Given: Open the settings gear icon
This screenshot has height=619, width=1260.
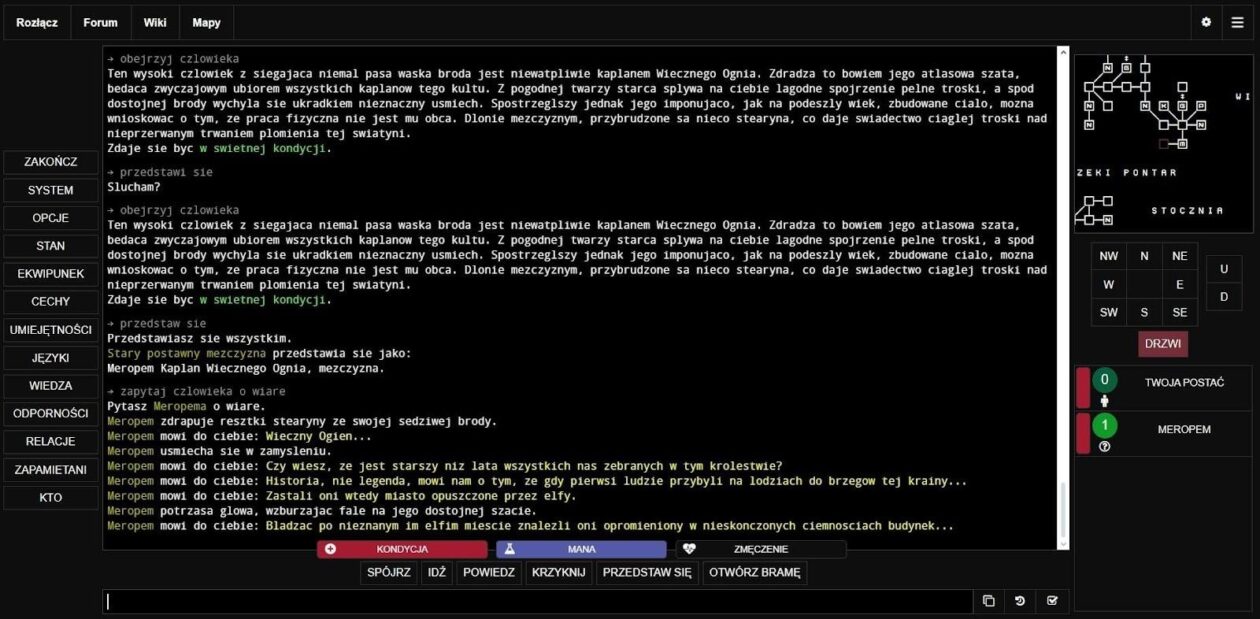Looking at the screenshot, I should click(1206, 22).
